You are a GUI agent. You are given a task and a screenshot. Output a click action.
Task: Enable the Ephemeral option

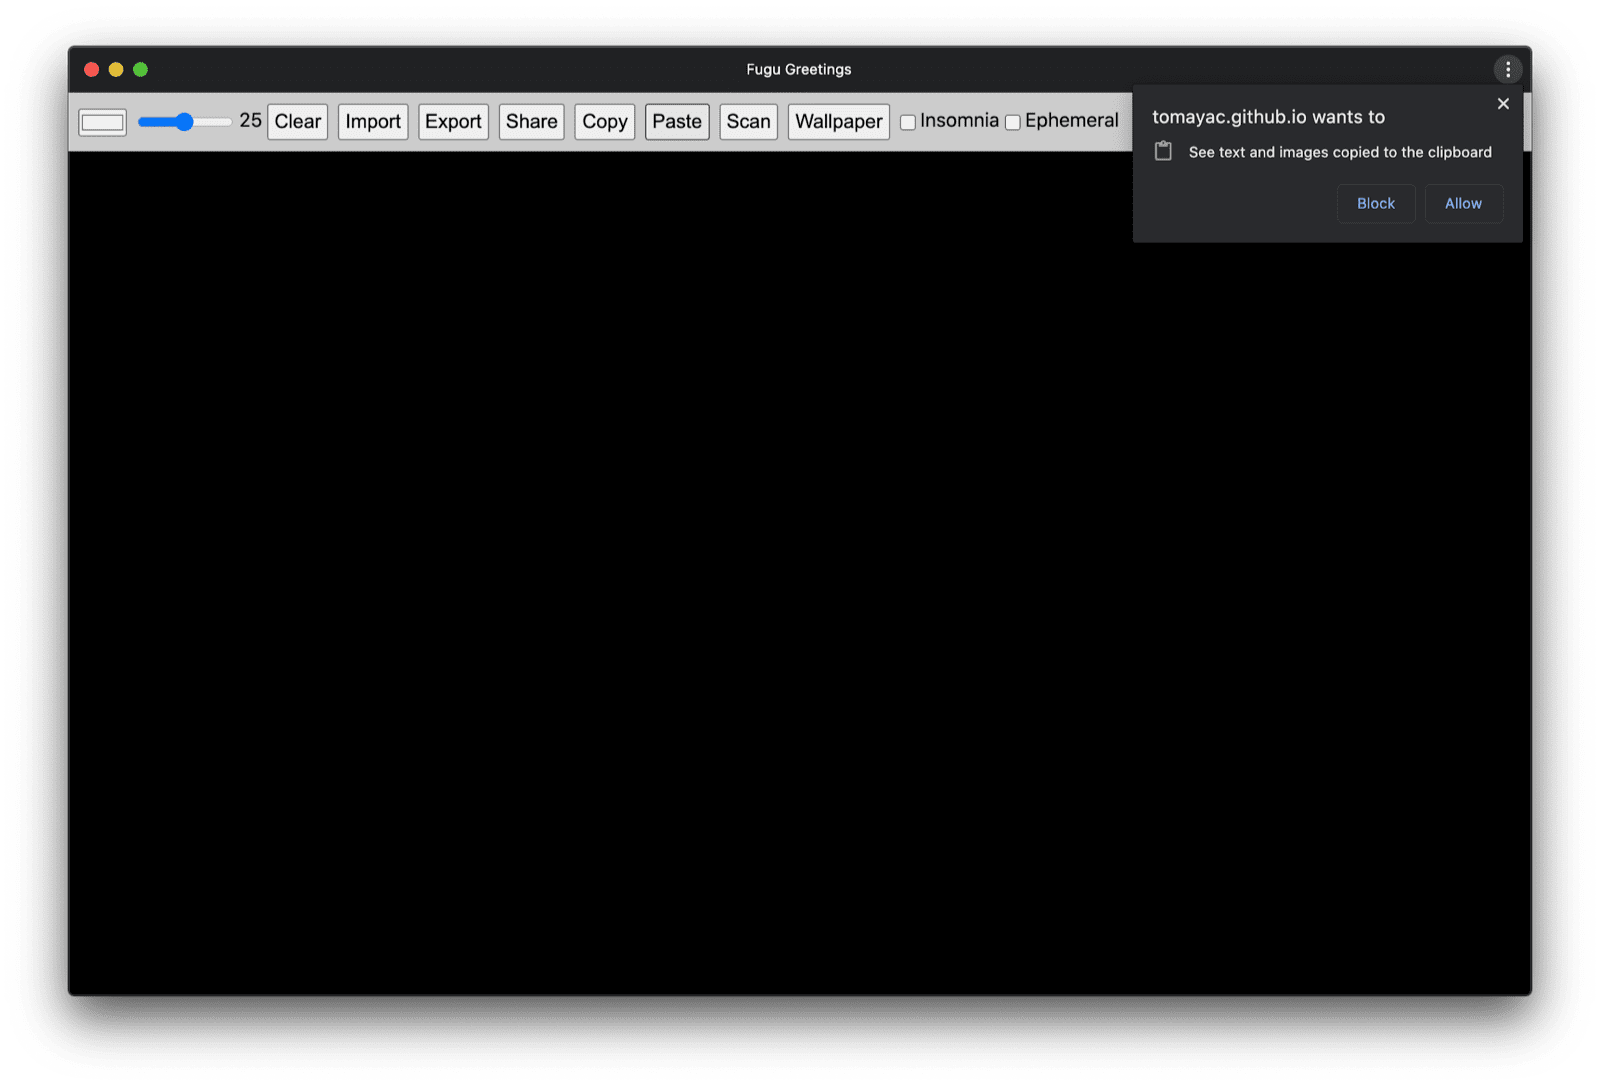point(1013,122)
